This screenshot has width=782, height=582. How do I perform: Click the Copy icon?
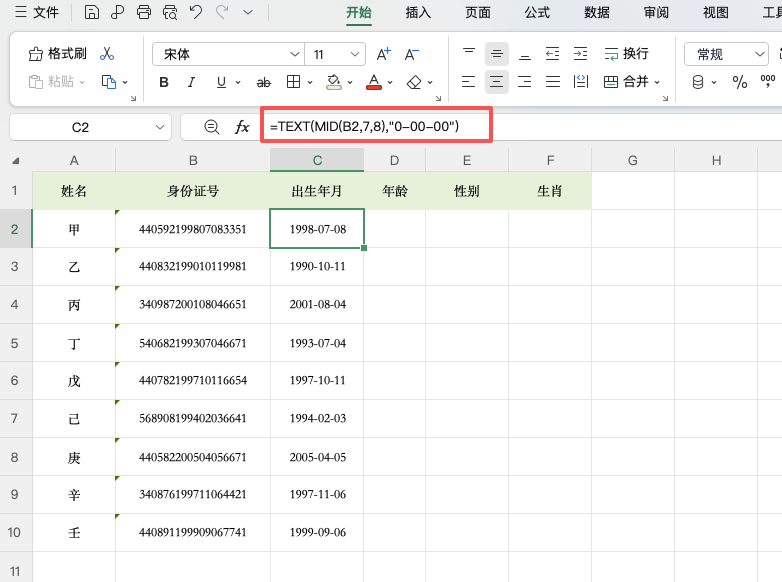109,81
